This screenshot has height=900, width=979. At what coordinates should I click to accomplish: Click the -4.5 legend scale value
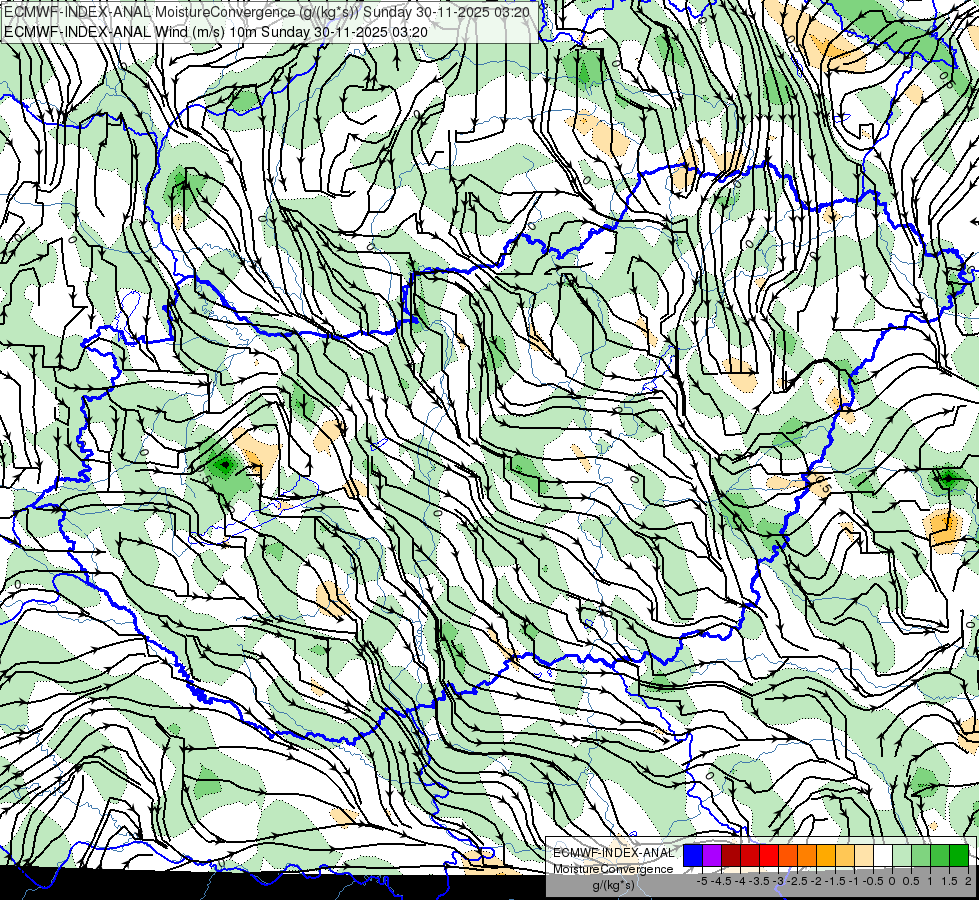click(723, 881)
